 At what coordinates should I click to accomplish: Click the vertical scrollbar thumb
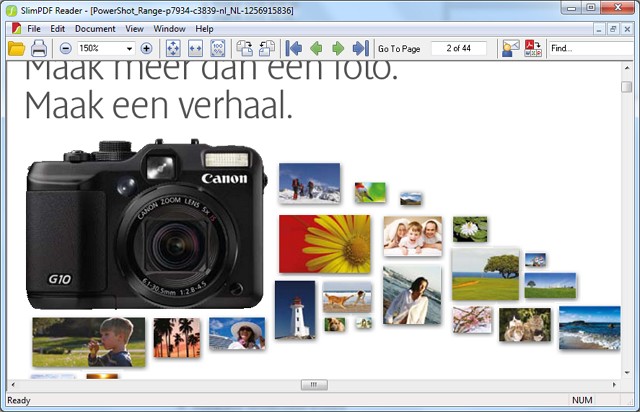pos(627,87)
